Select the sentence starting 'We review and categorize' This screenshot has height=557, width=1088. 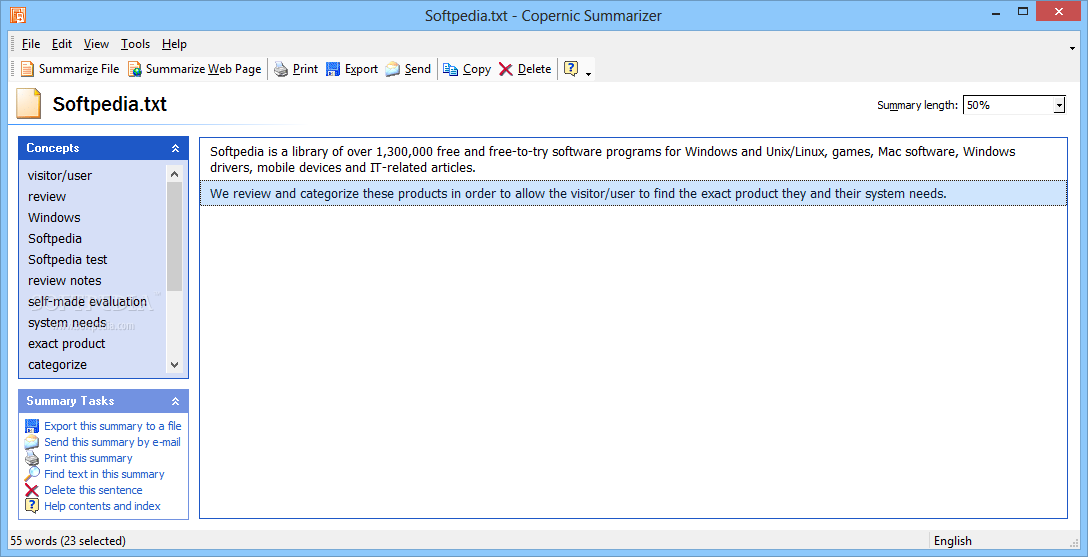click(633, 194)
